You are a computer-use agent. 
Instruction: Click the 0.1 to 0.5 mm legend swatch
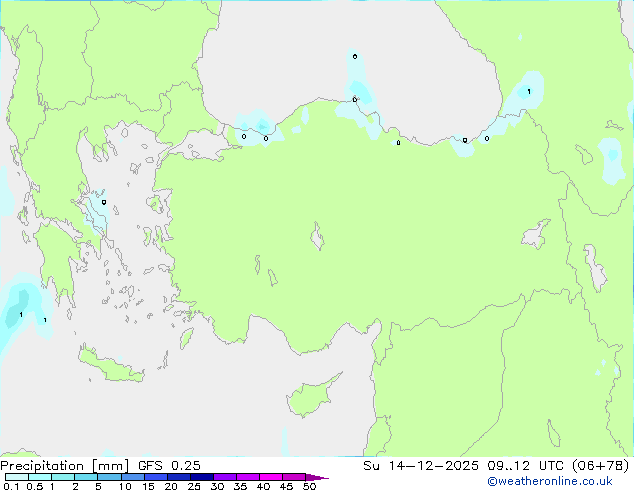point(17,477)
